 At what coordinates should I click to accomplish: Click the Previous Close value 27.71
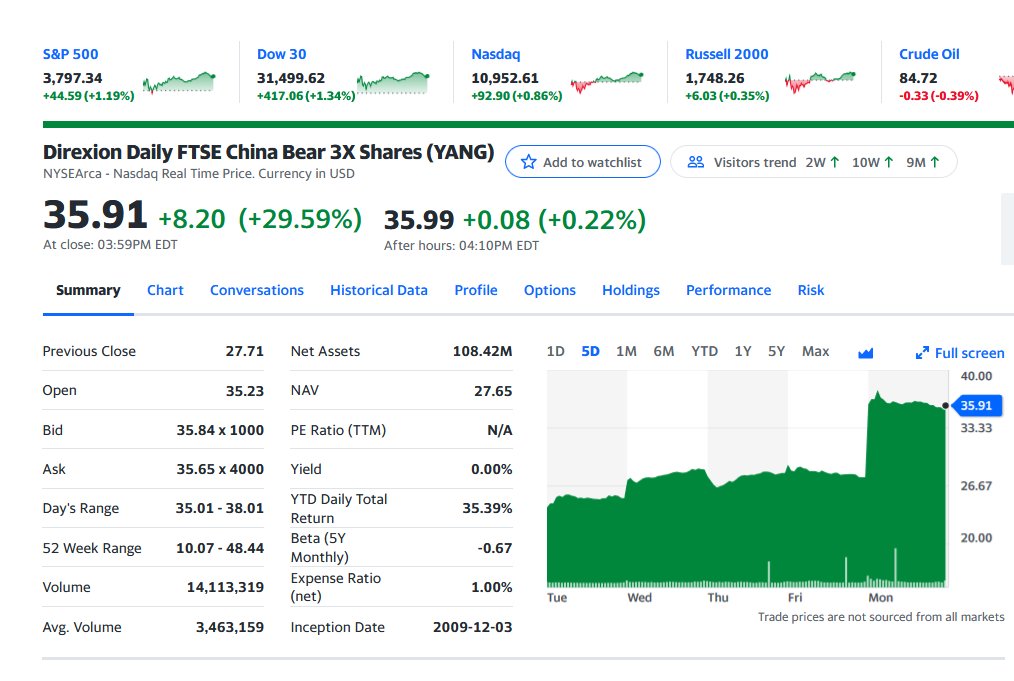coord(244,351)
